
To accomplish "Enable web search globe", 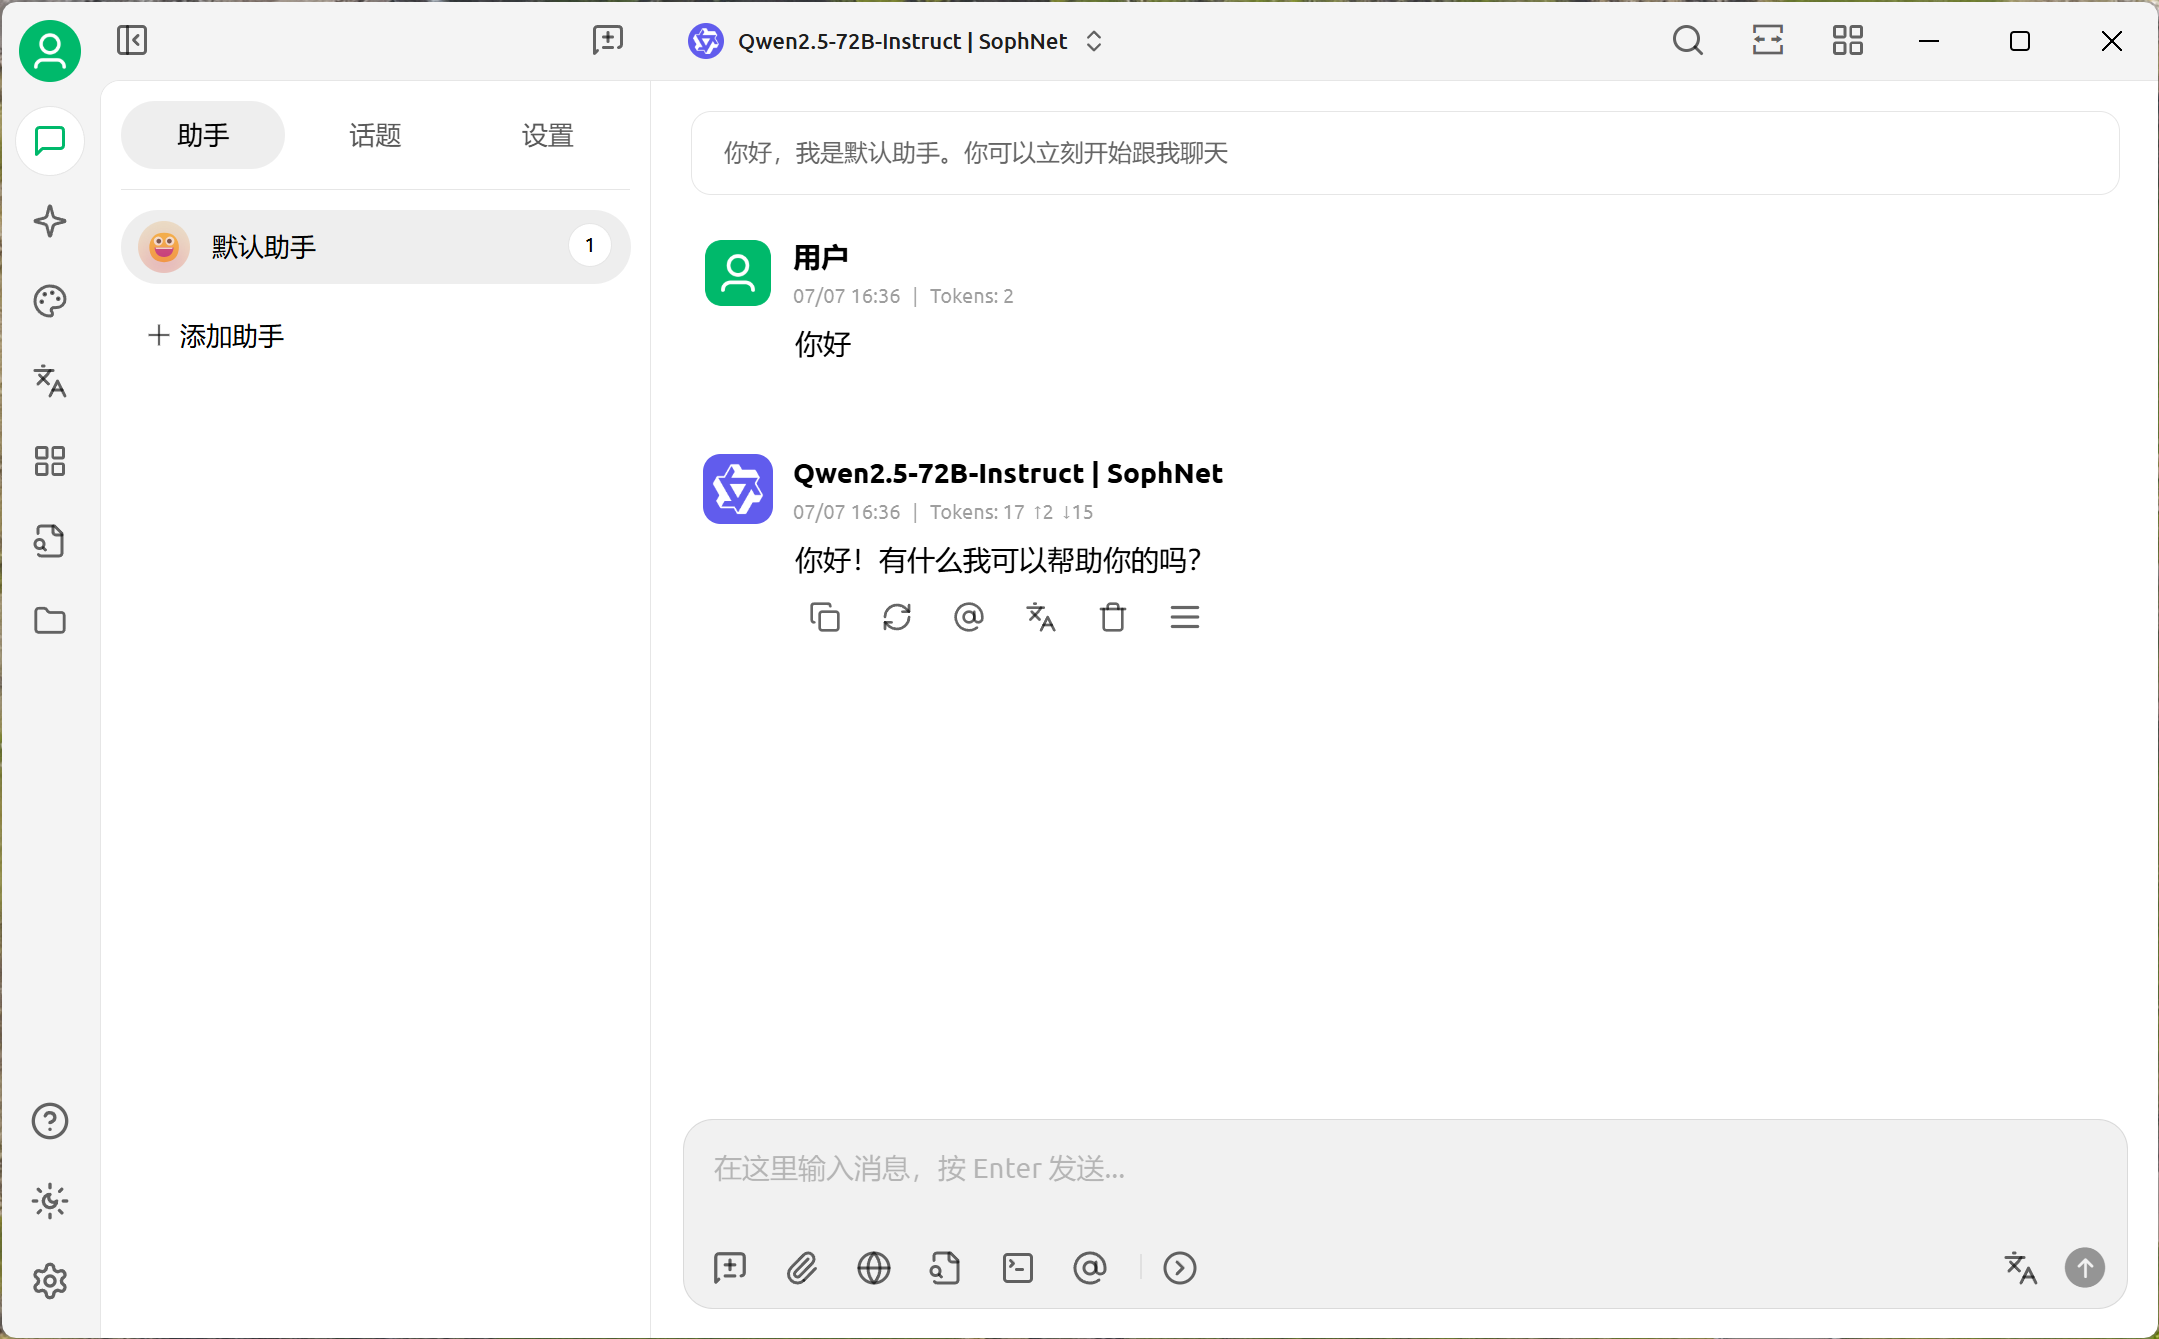I will point(874,1268).
